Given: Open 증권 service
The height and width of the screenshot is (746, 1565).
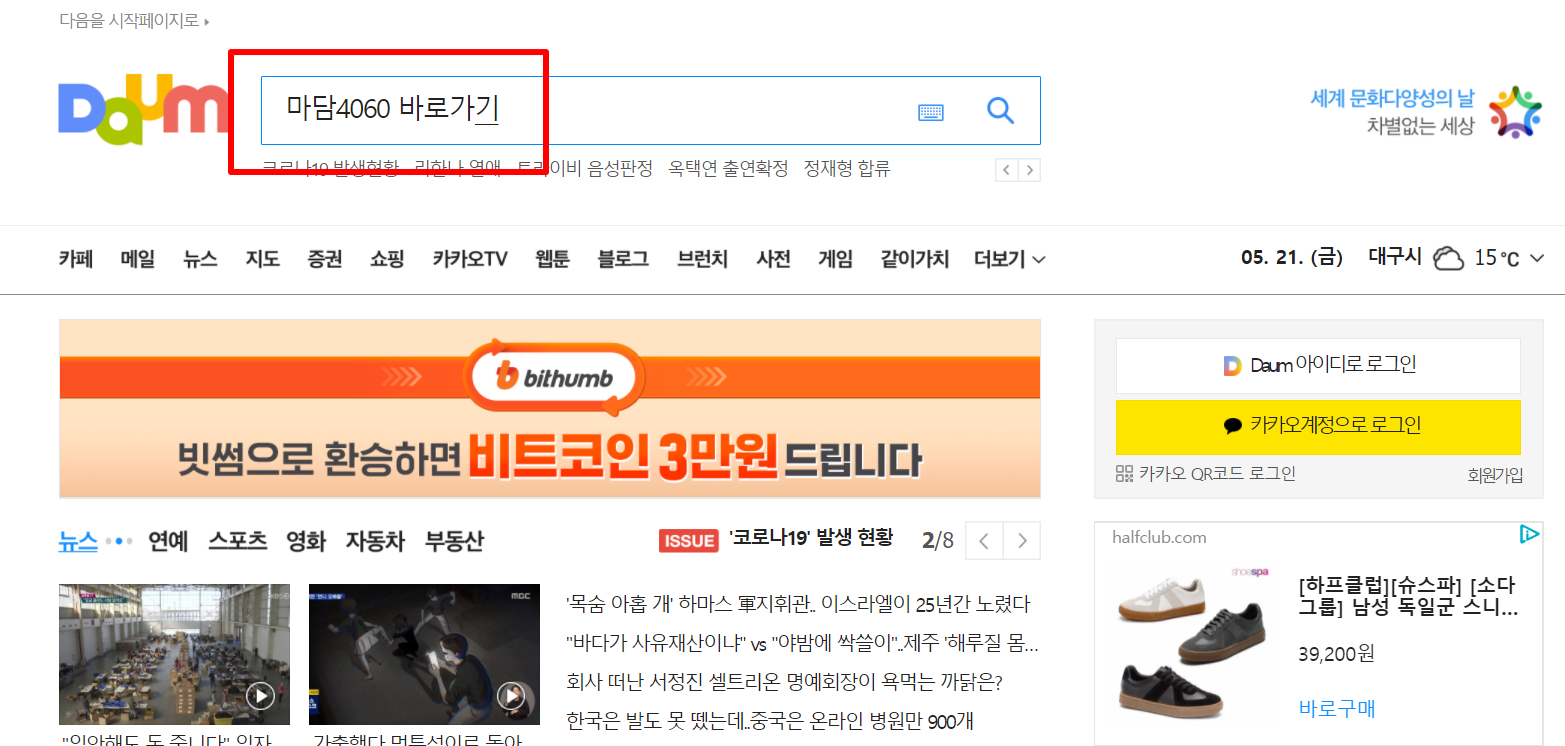Looking at the screenshot, I should click(x=325, y=259).
